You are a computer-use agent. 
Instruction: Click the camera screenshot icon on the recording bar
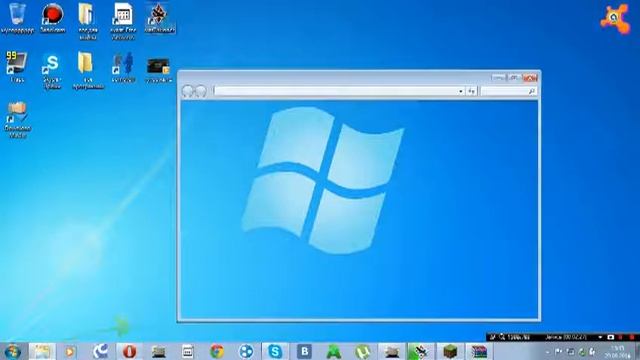611,337
